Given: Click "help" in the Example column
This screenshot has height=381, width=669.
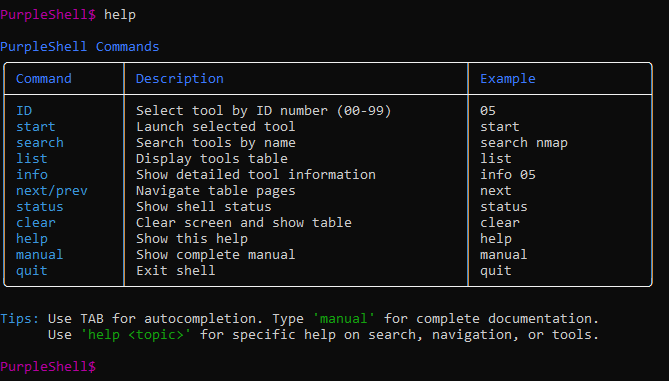Looking at the screenshot, I should 496,238.
